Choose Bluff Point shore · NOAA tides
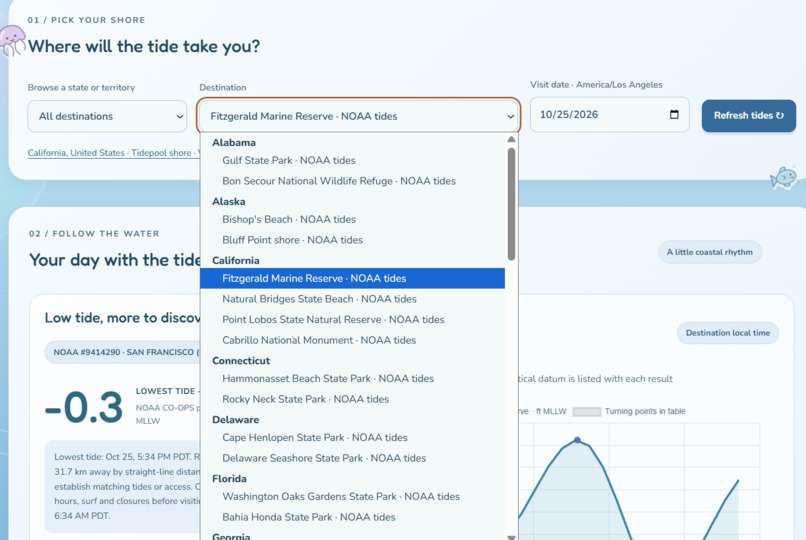Viewport: 806px width, 540px height. pos(352,240)
